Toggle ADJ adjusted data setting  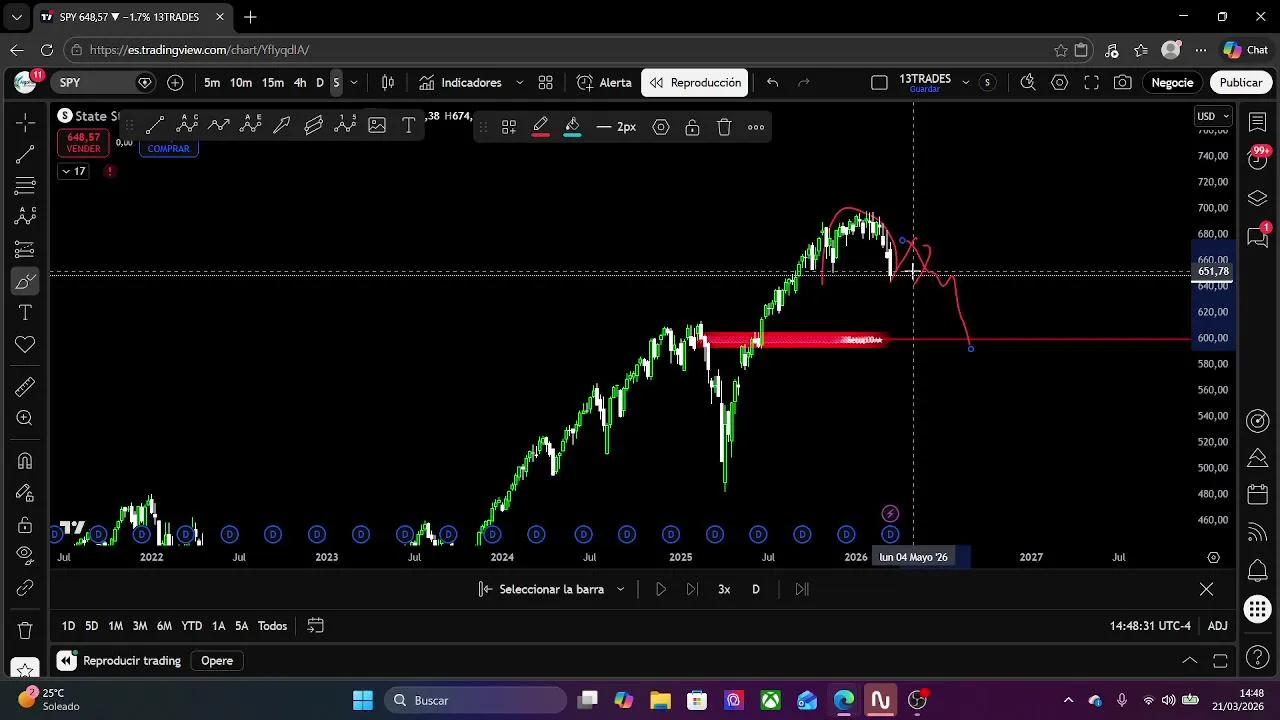(x=1217, y=626)
